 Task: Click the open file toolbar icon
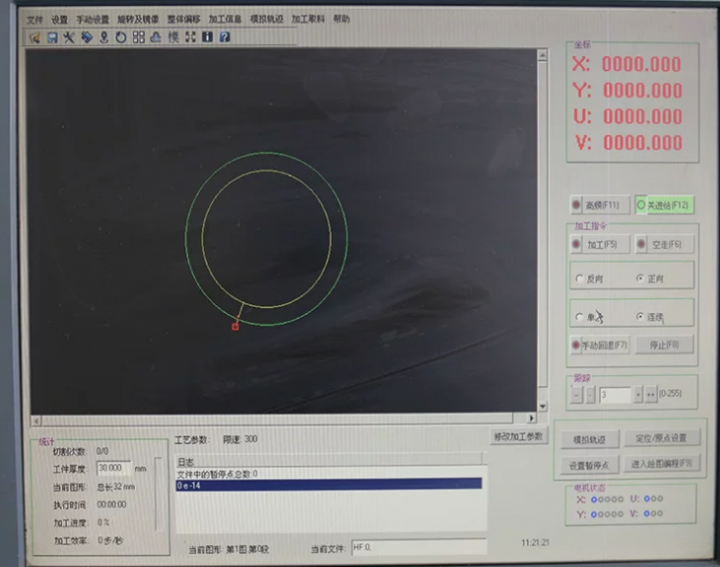coord(35,37)
